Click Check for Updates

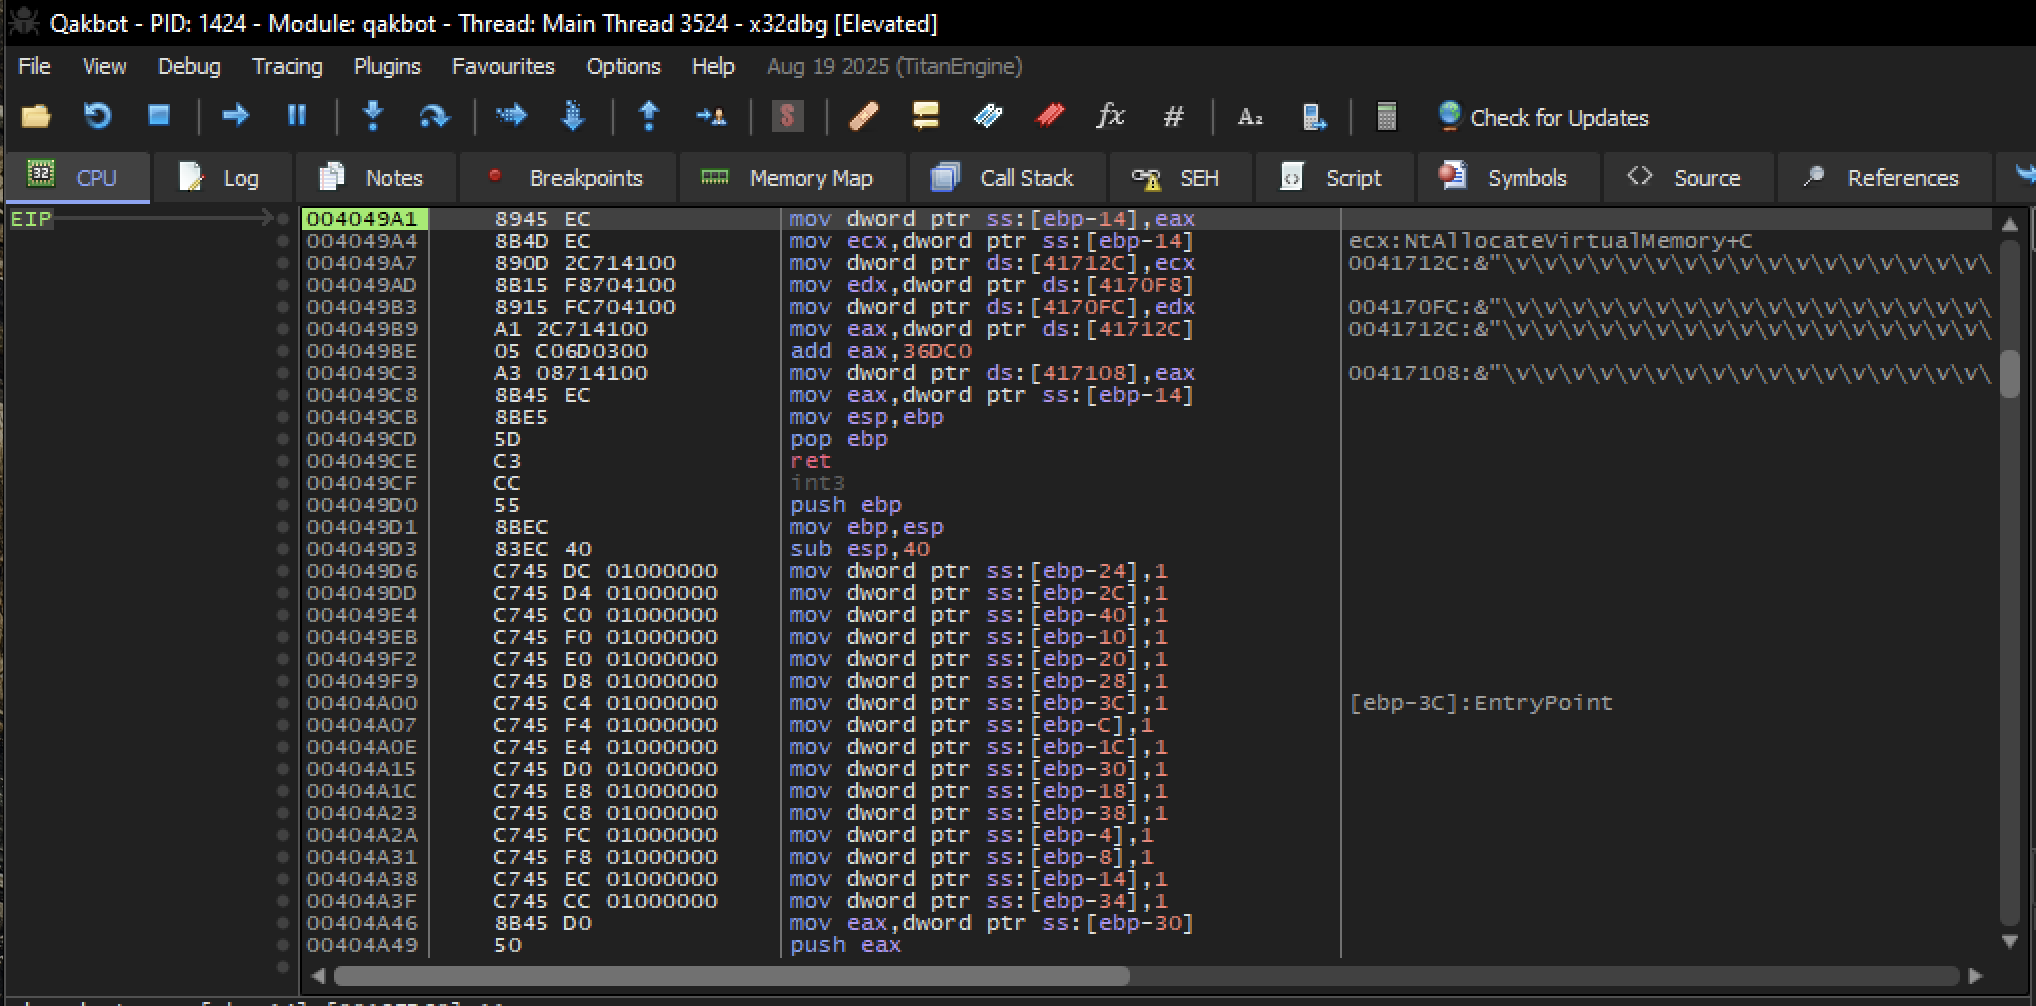pos(1543,117)
